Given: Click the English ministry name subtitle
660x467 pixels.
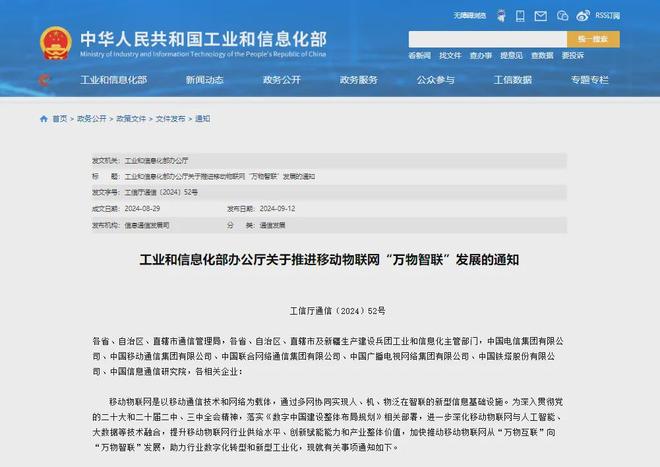Looking at the screenshot, I should [203, 54].
